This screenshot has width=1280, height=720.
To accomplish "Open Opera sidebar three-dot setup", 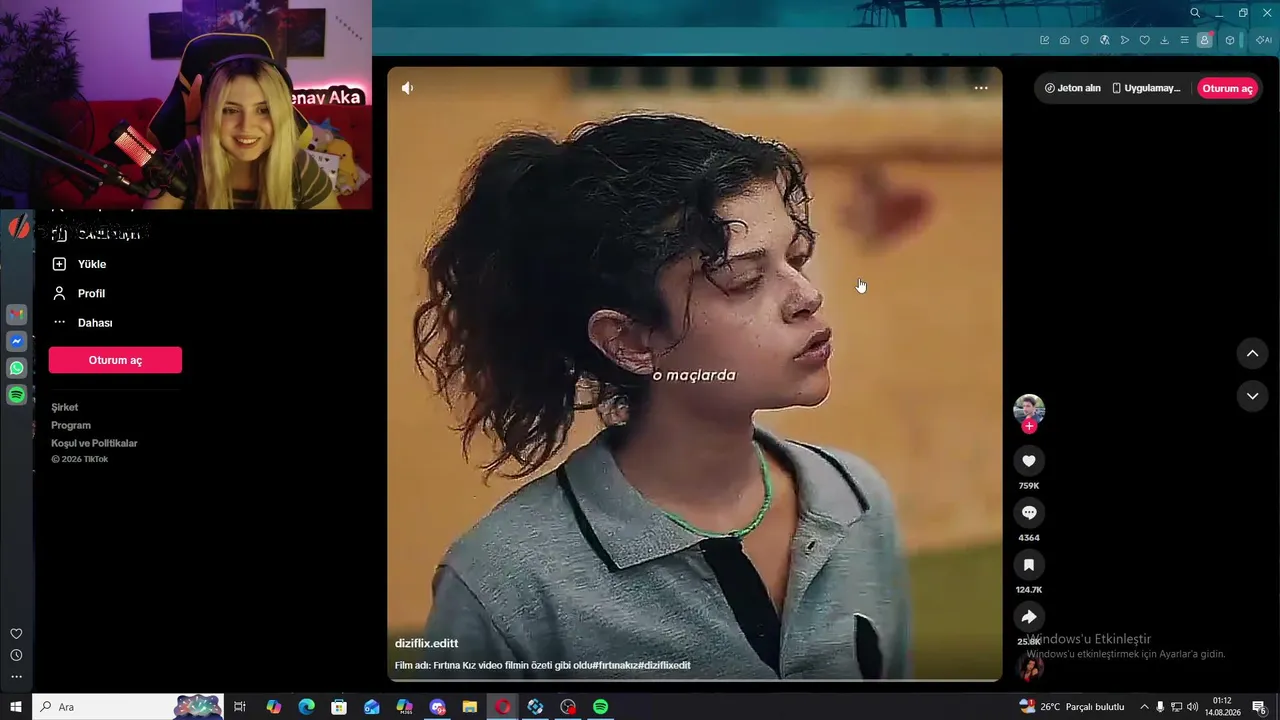I will [16, 677].
